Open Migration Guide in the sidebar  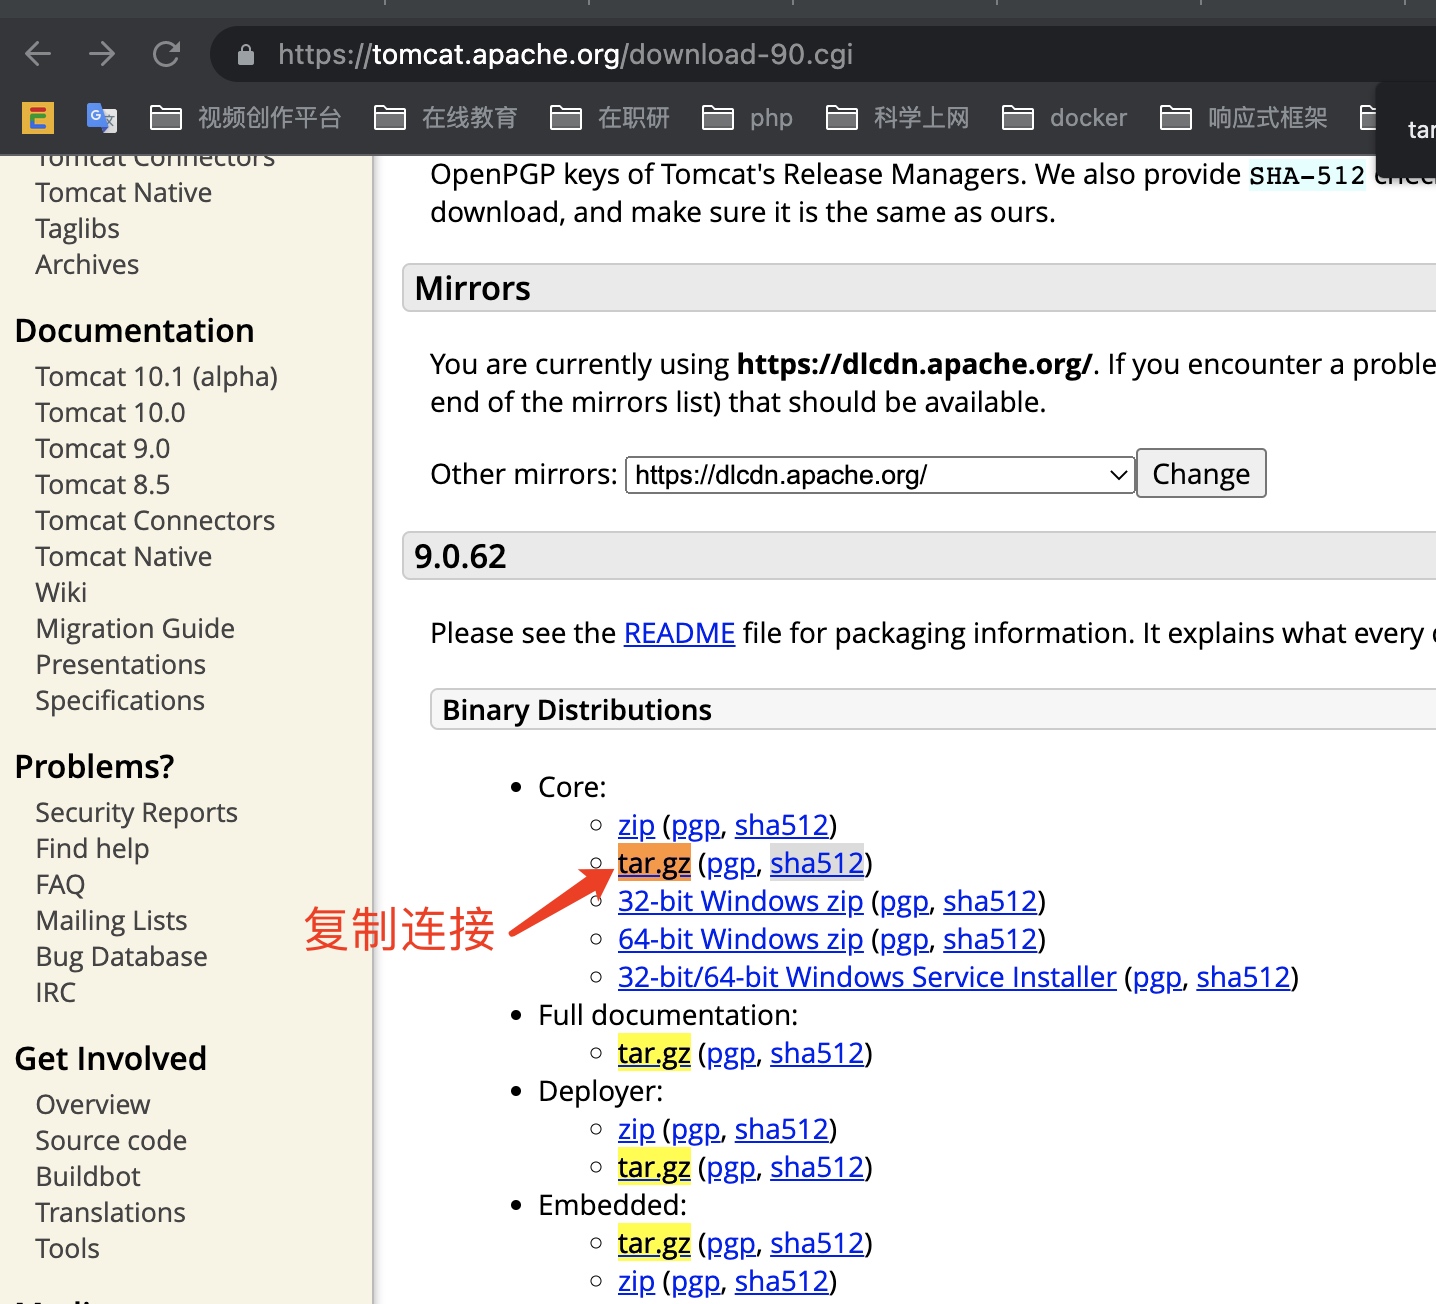coord(135,629)
